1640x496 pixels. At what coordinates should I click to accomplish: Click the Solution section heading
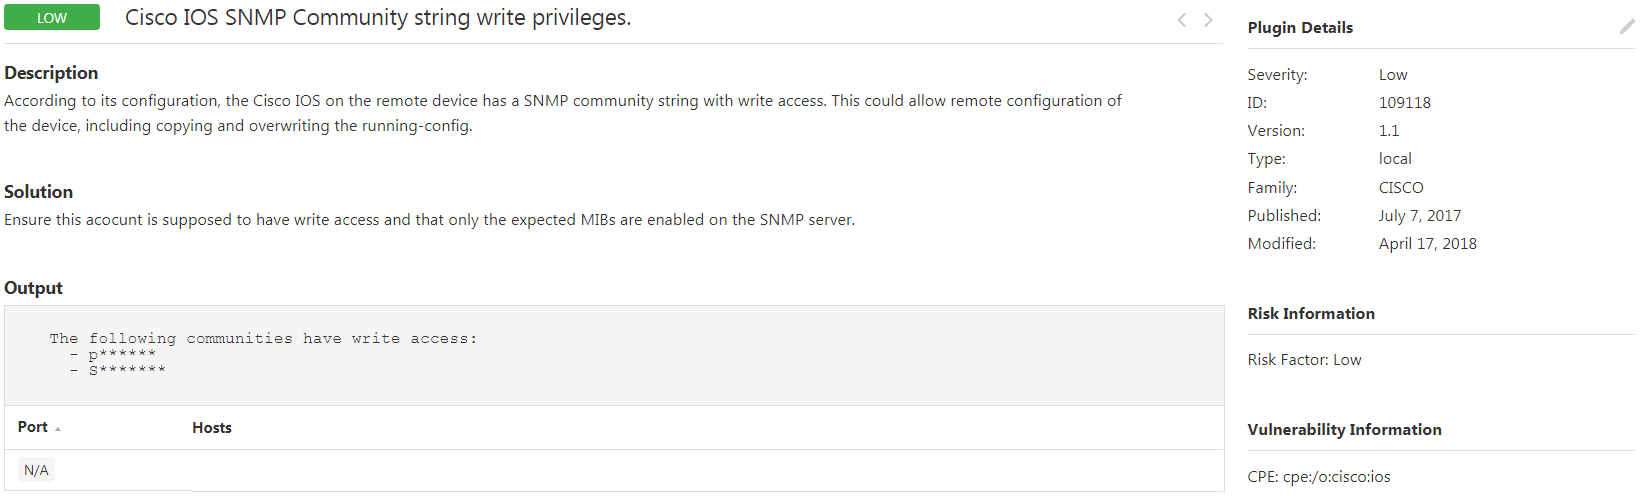38,192
